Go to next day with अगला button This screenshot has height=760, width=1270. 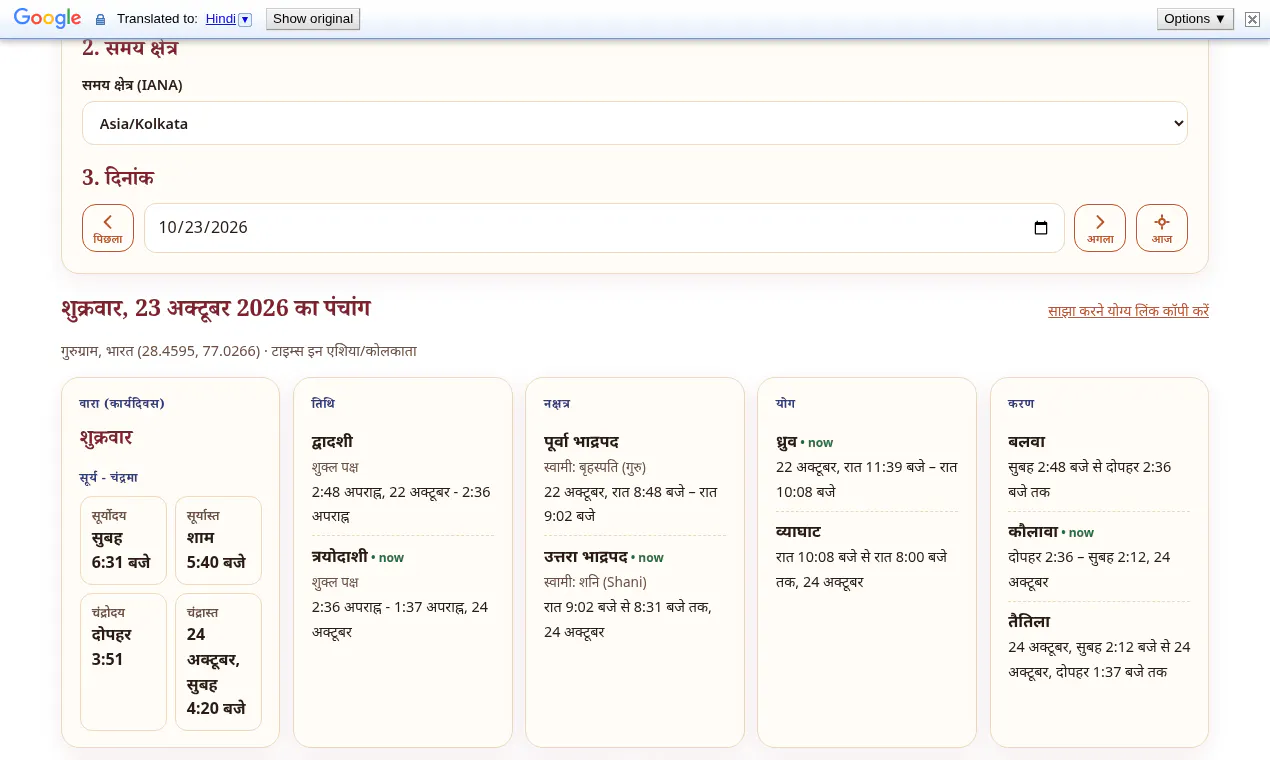1100,228
